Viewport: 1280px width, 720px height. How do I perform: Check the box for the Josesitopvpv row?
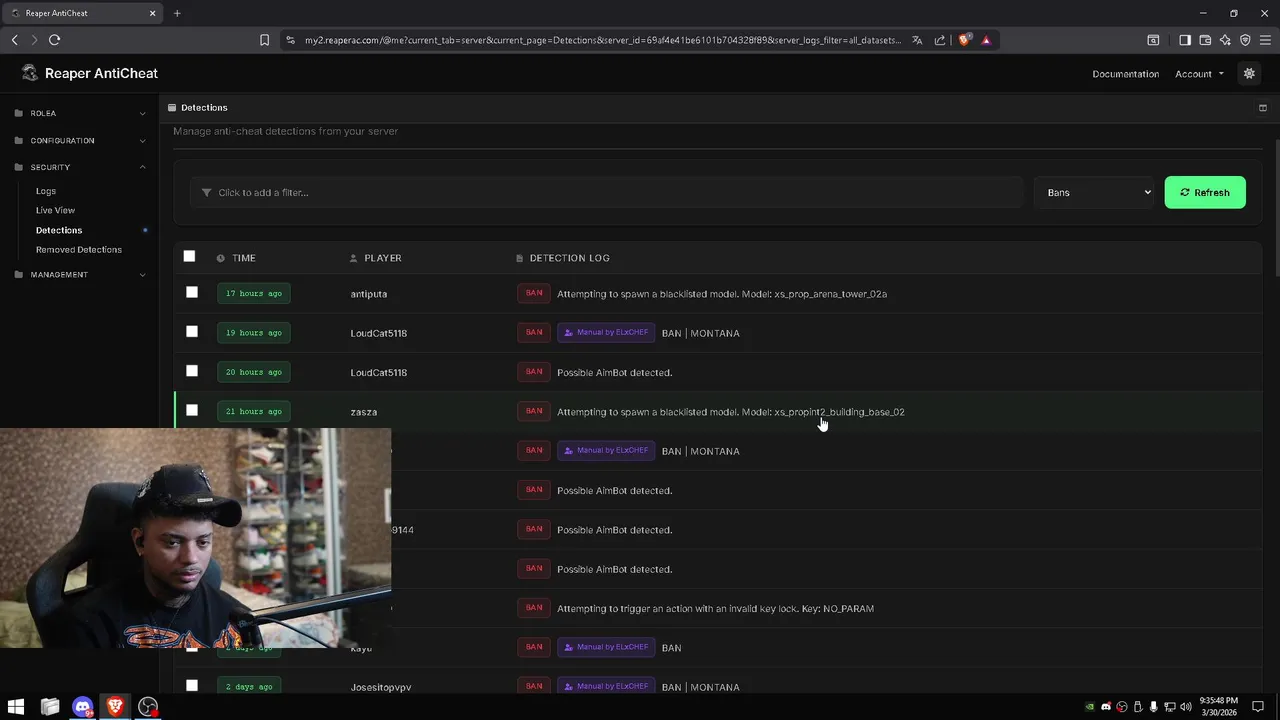pyautogui.click(x=192, y=685)
